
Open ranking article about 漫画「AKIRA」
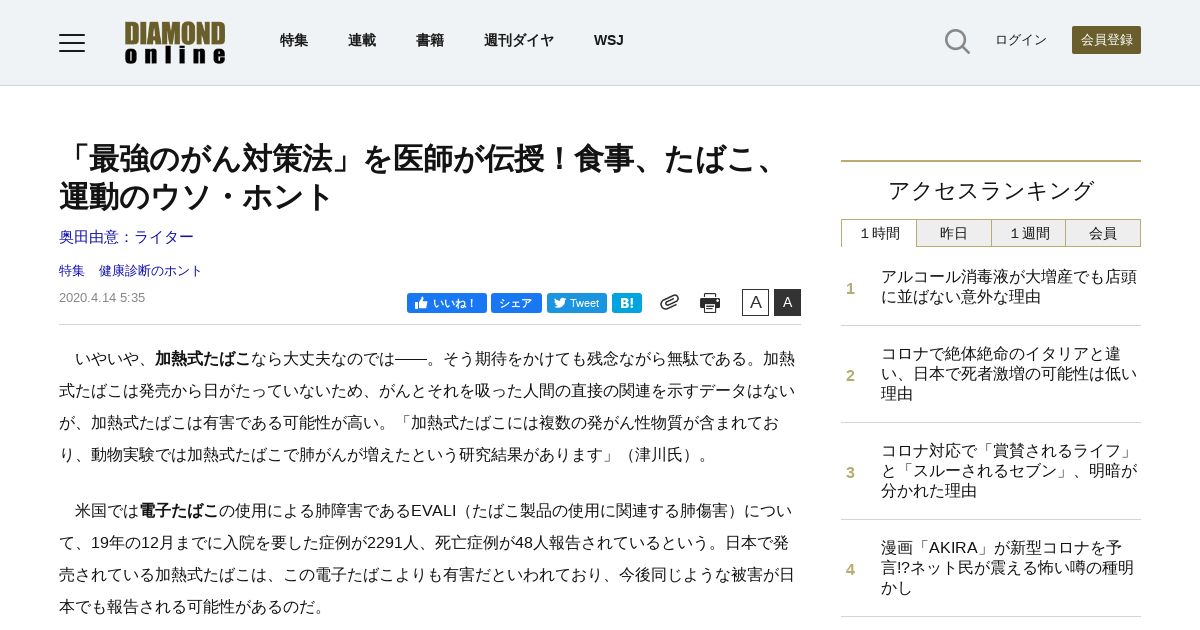coord(1008,568)
